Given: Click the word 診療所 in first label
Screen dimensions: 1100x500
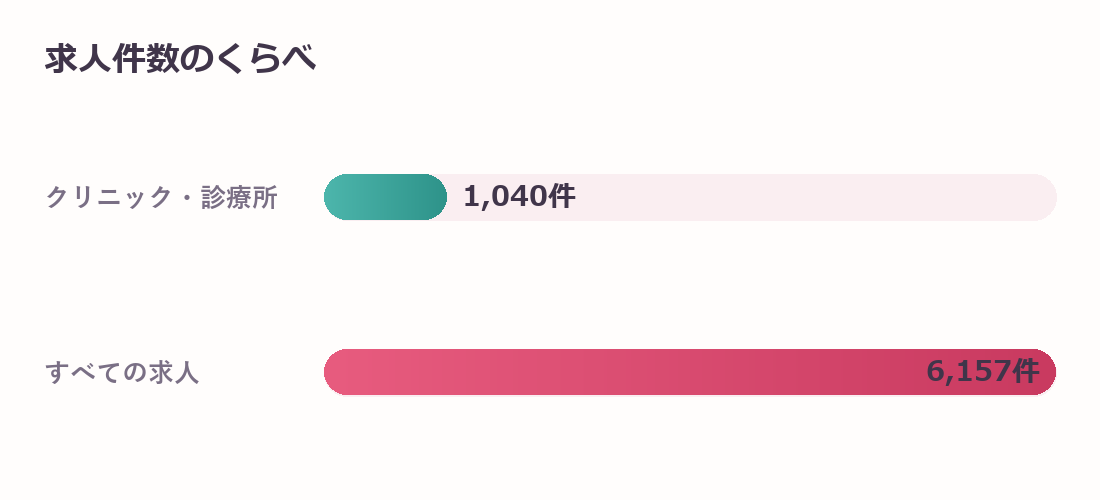Looking at the screenshot, I should click(240, 197).
